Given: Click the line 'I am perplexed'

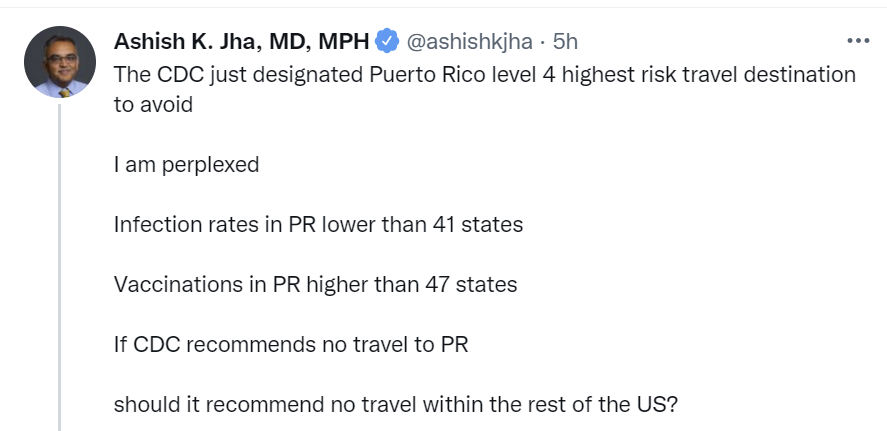Looking at the screenshot, I should pyautogui.click(x=186, y=165).
